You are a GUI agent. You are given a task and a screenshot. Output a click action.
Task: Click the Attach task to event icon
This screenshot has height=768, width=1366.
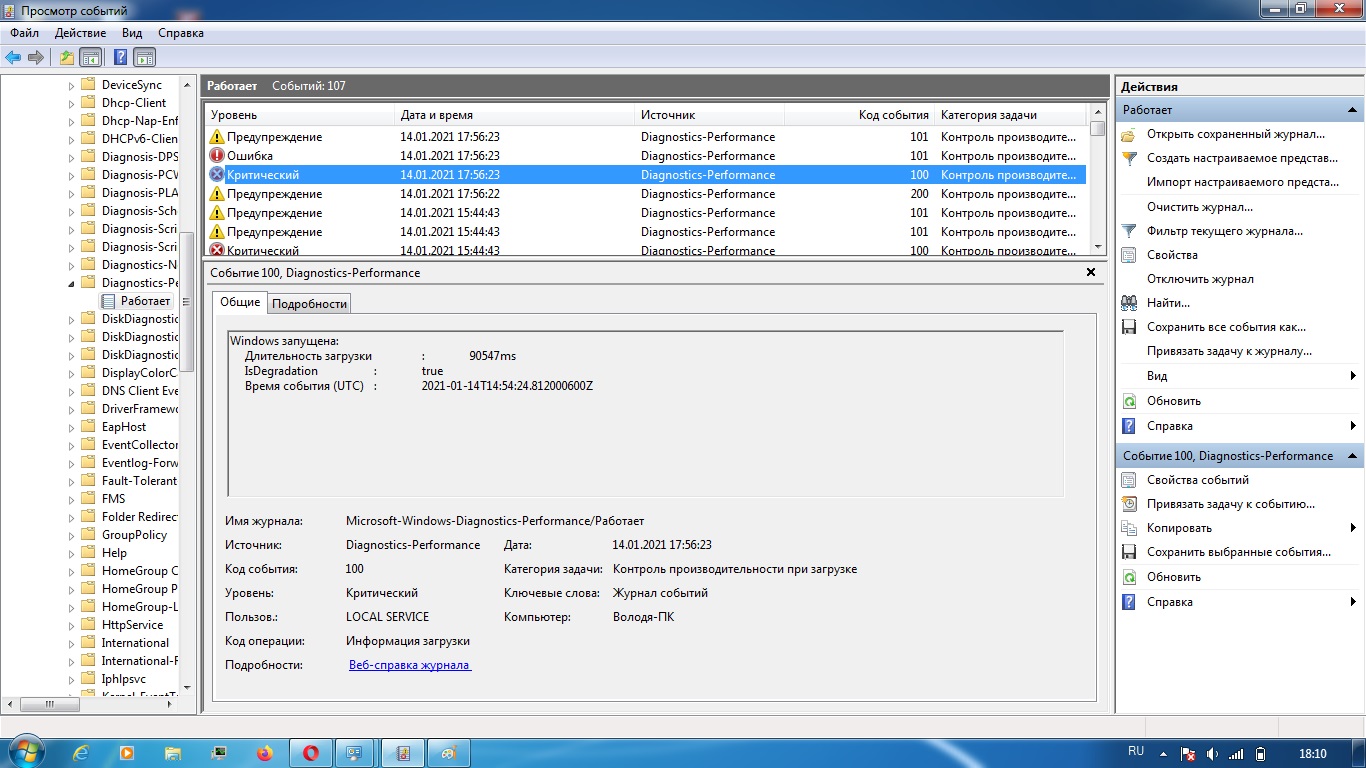tap(1129, 504)
